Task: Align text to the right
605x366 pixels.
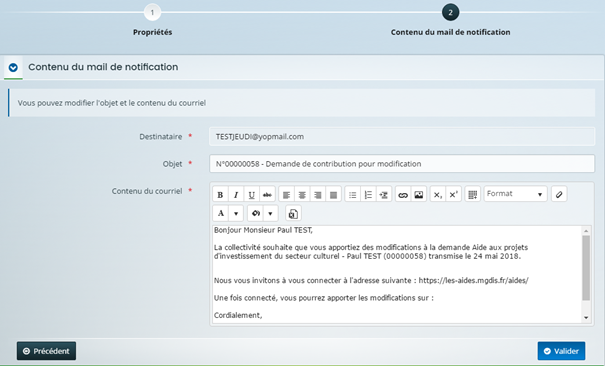Action: 318,194
